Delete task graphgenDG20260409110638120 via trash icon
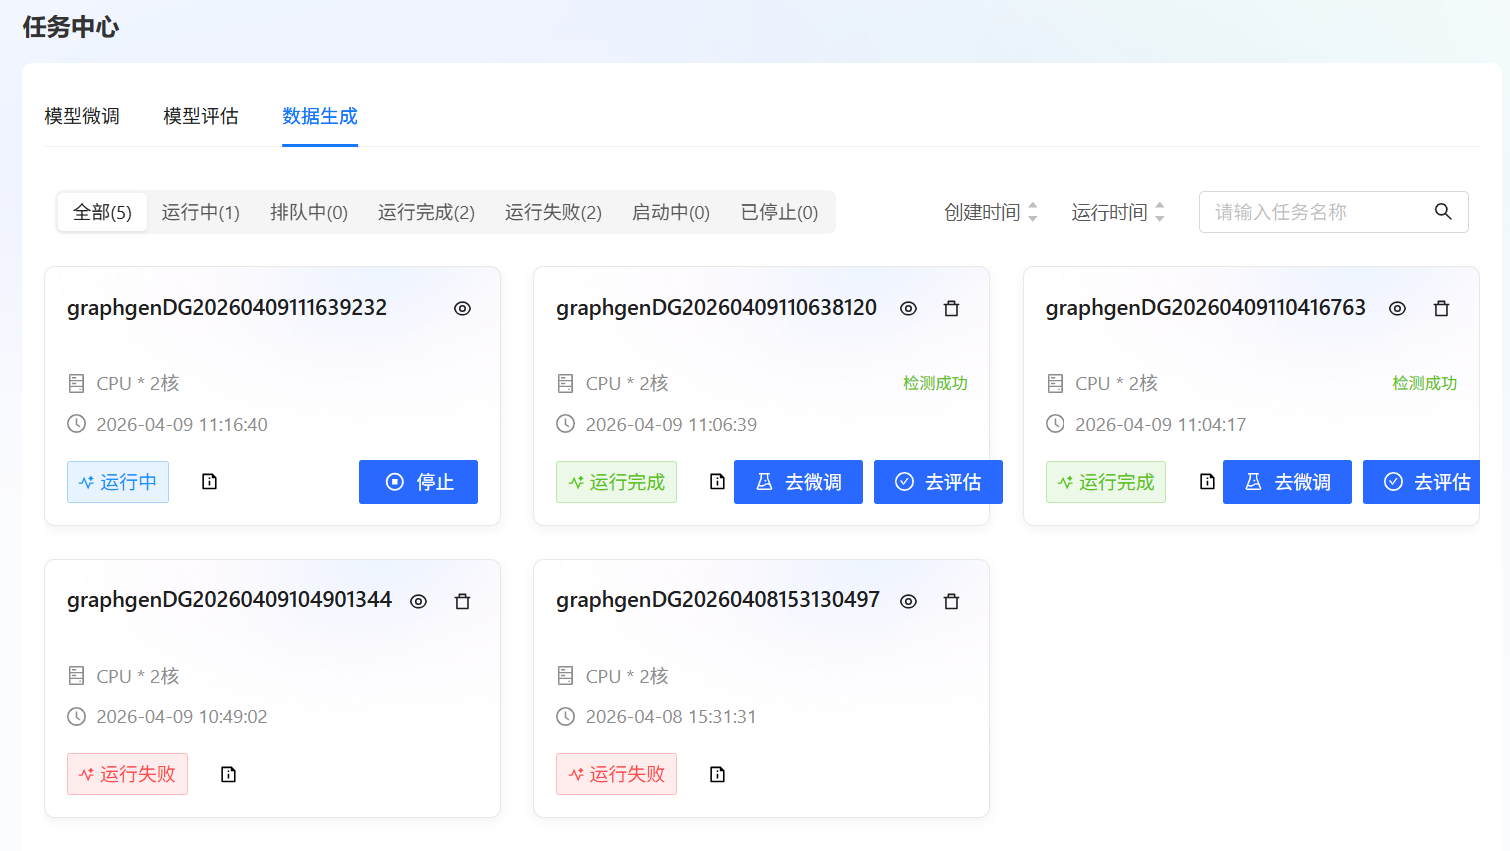This screenshot has height=851, width=1510. coord(951,309)
